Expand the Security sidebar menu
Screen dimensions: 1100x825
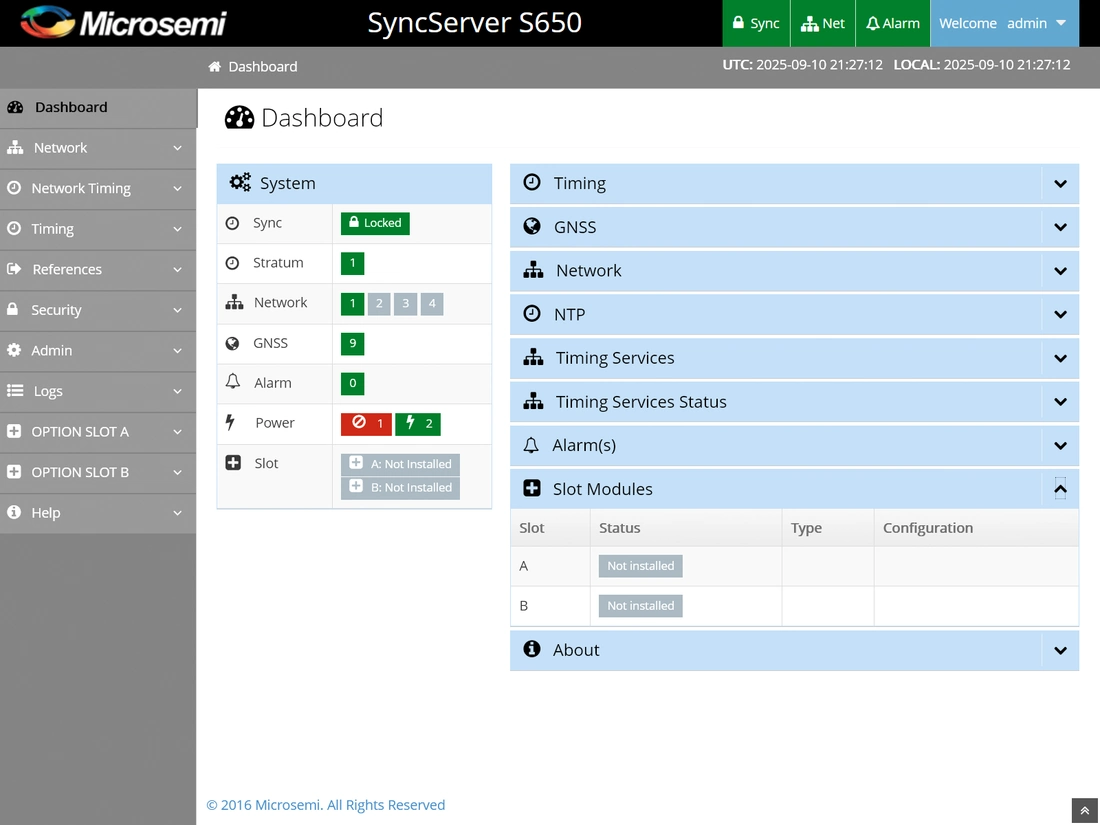[x=98, y=309]
